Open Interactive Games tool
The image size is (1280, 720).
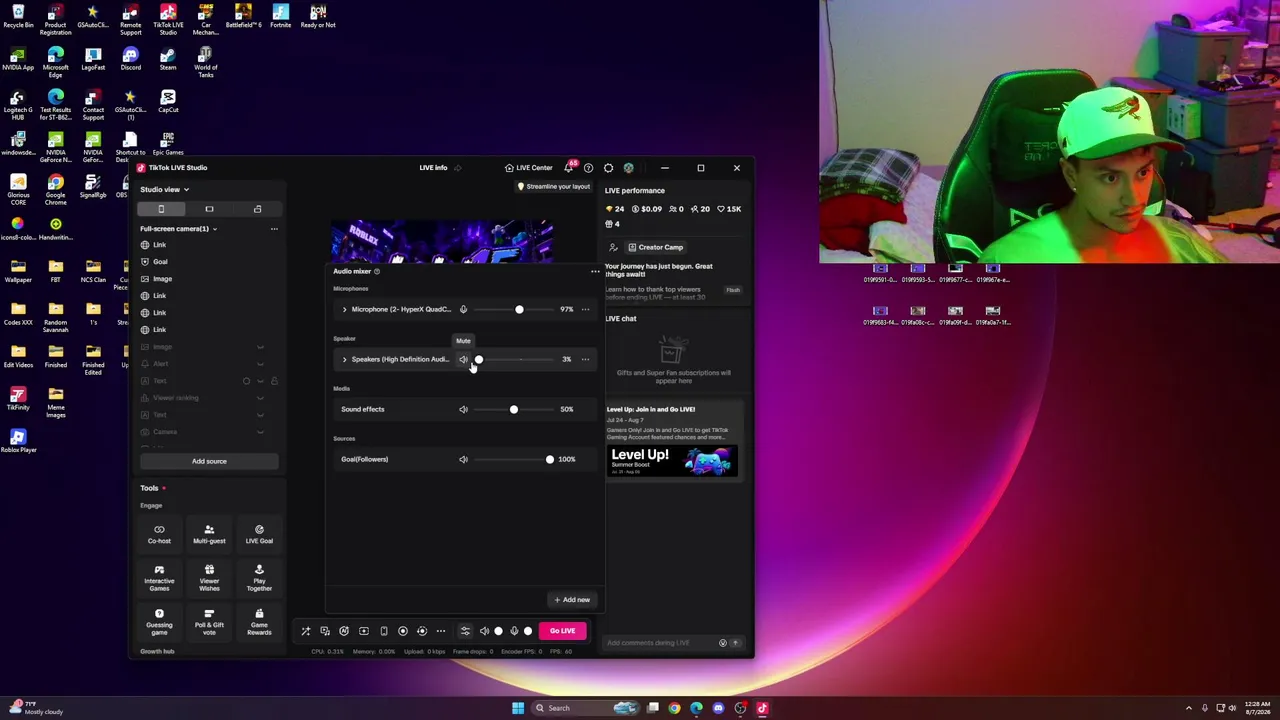click(159, 578)
